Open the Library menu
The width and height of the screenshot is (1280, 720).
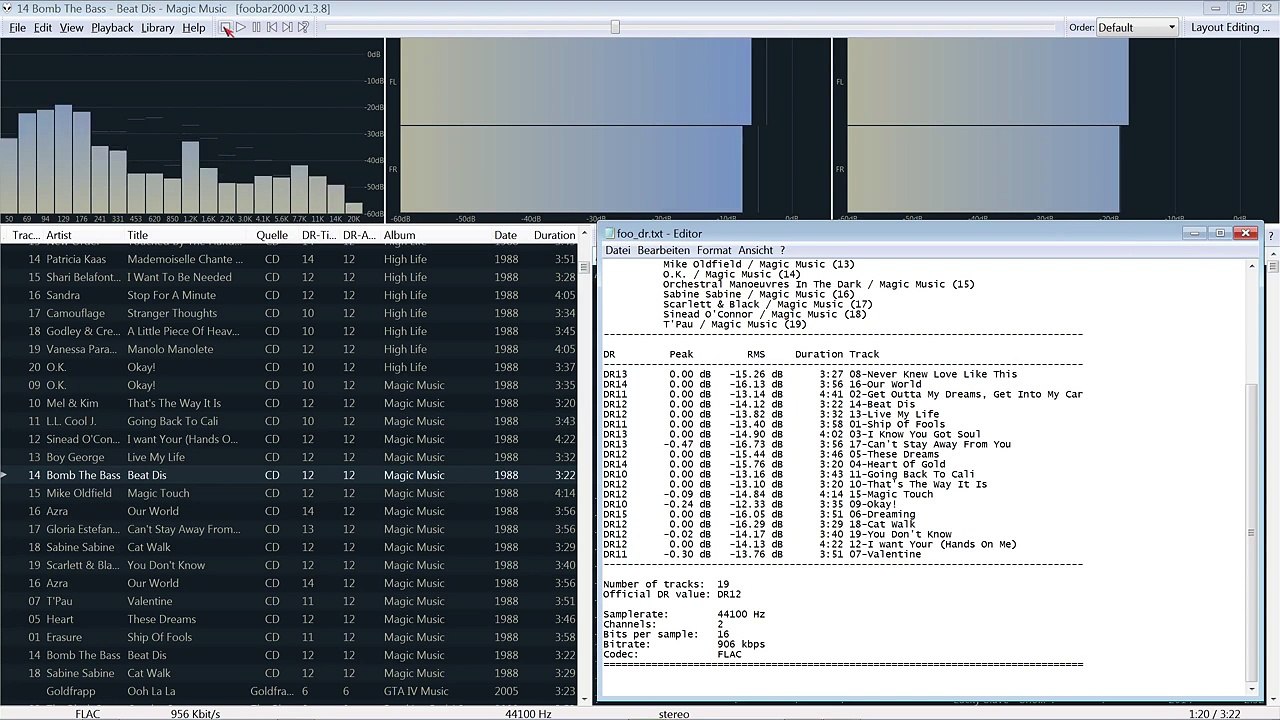[x=157, y=28]
